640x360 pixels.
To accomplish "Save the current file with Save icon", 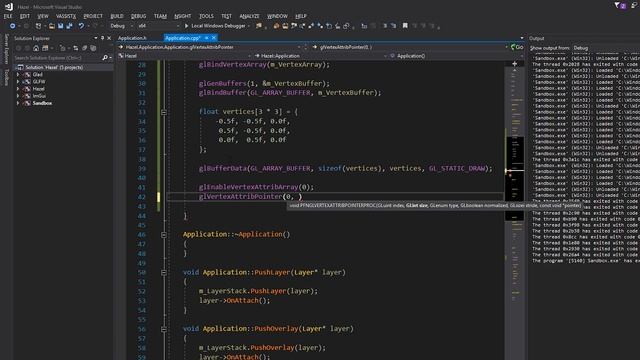I will pos(60,26).
